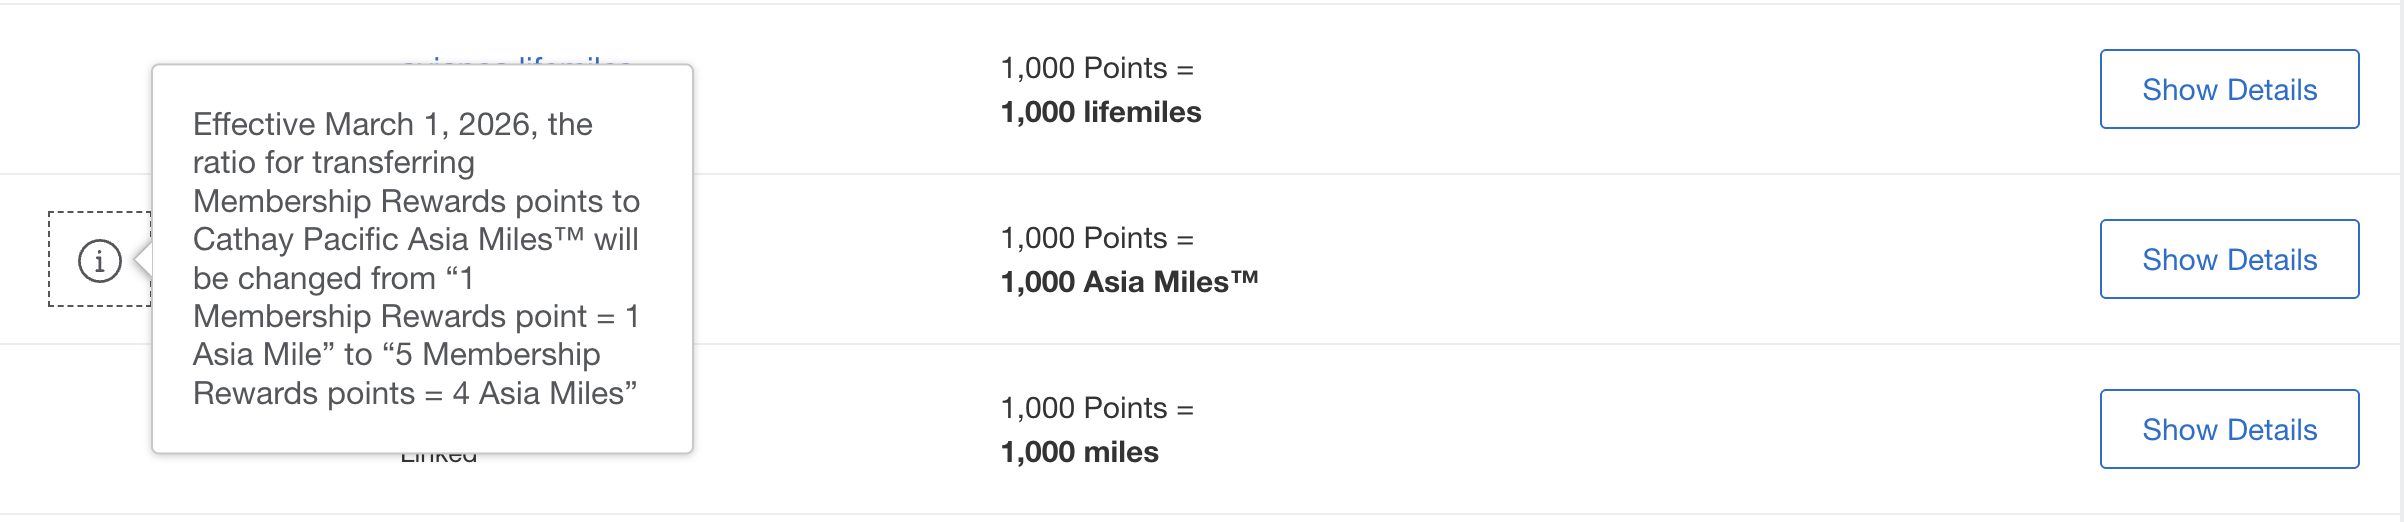Click "ratio for transferring" in the tooltip
This screenshot has height=522, width=2404.
tap(333, 162)
